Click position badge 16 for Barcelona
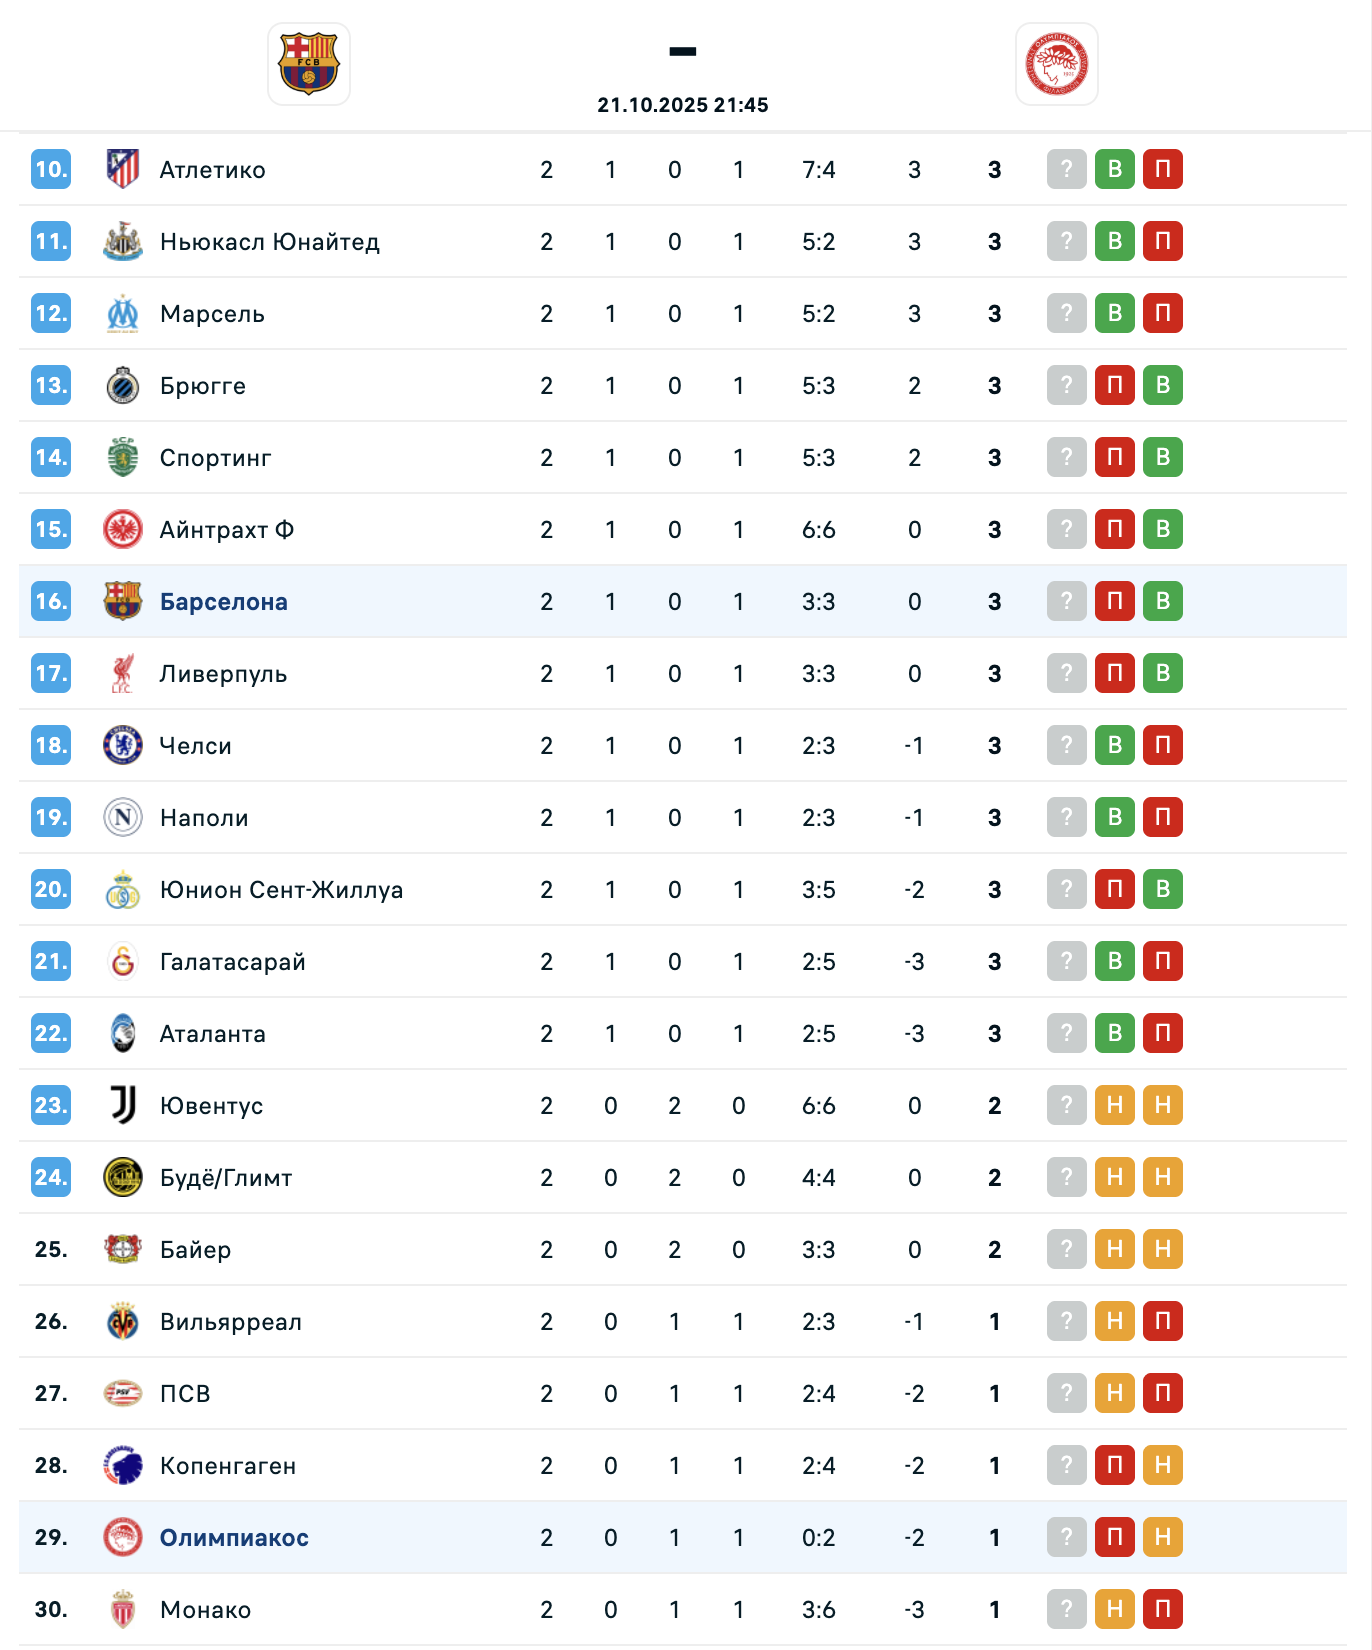The height and width of the screenshot is (1650, 1372). [51, 601]
